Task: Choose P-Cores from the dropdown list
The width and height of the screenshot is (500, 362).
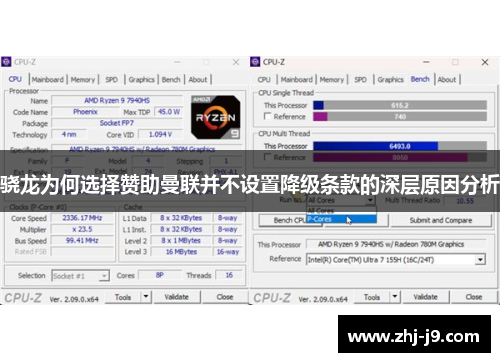Action: tap(341, 219)
